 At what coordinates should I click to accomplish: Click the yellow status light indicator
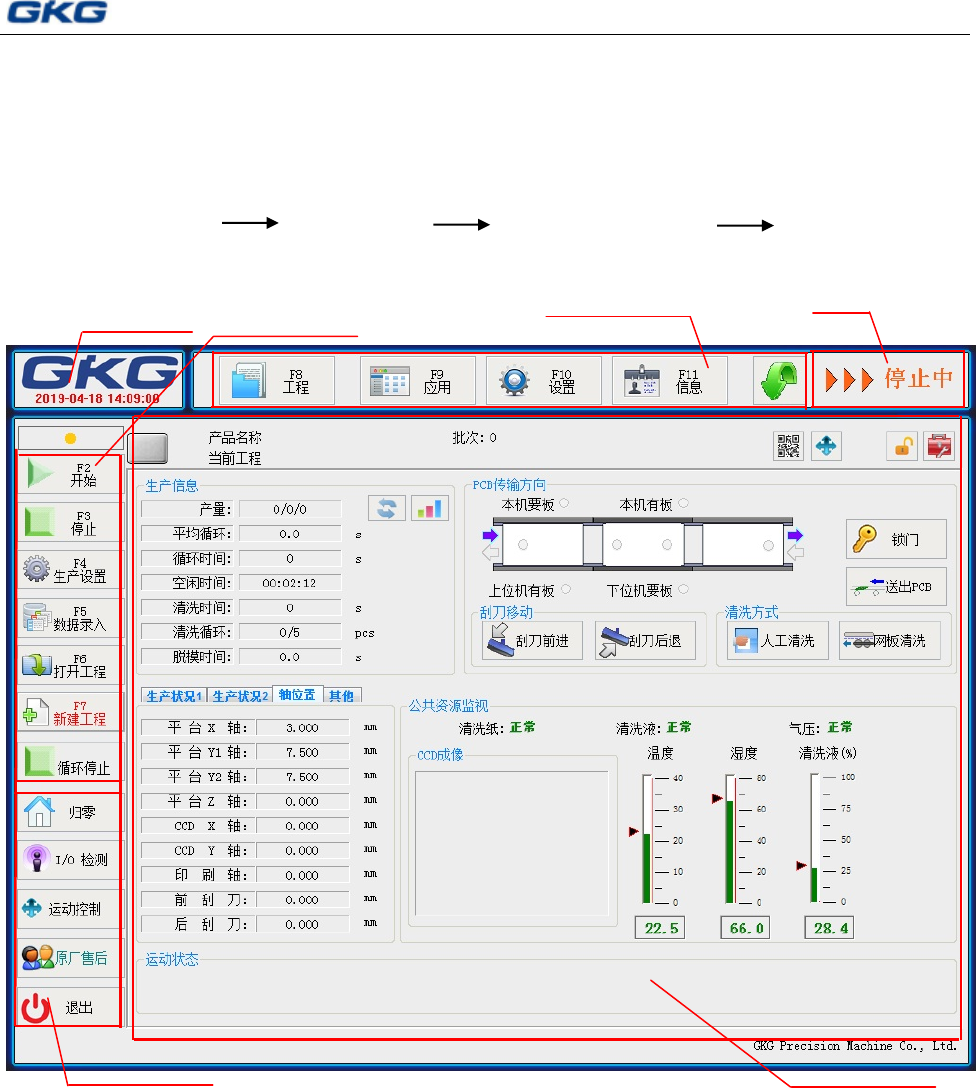(70, 439)
